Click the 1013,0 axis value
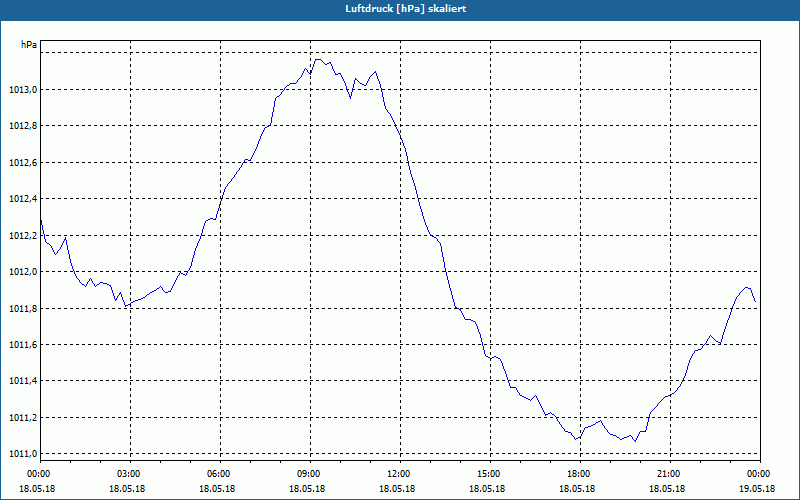Screen dimensions: 800x500 [23, 90]
